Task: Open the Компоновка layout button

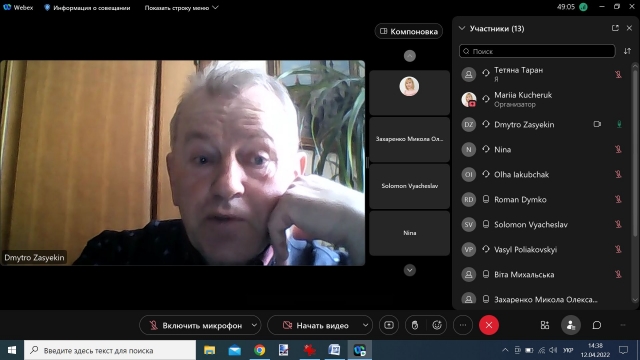Action: click(409, 31)
